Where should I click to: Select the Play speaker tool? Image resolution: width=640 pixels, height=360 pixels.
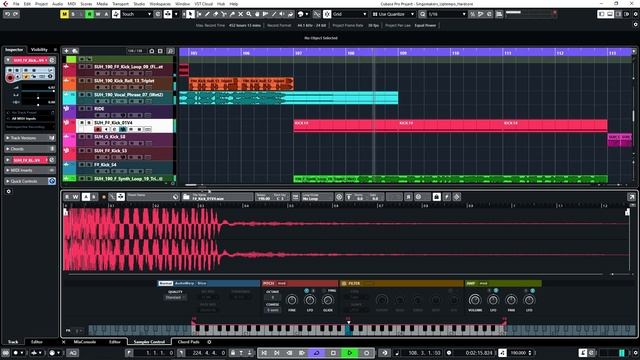pos(282,14)
